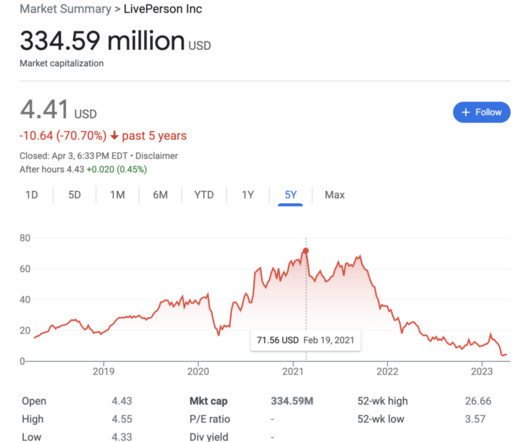
Task: Show the 1Y chart range
Action: [248, 195]
